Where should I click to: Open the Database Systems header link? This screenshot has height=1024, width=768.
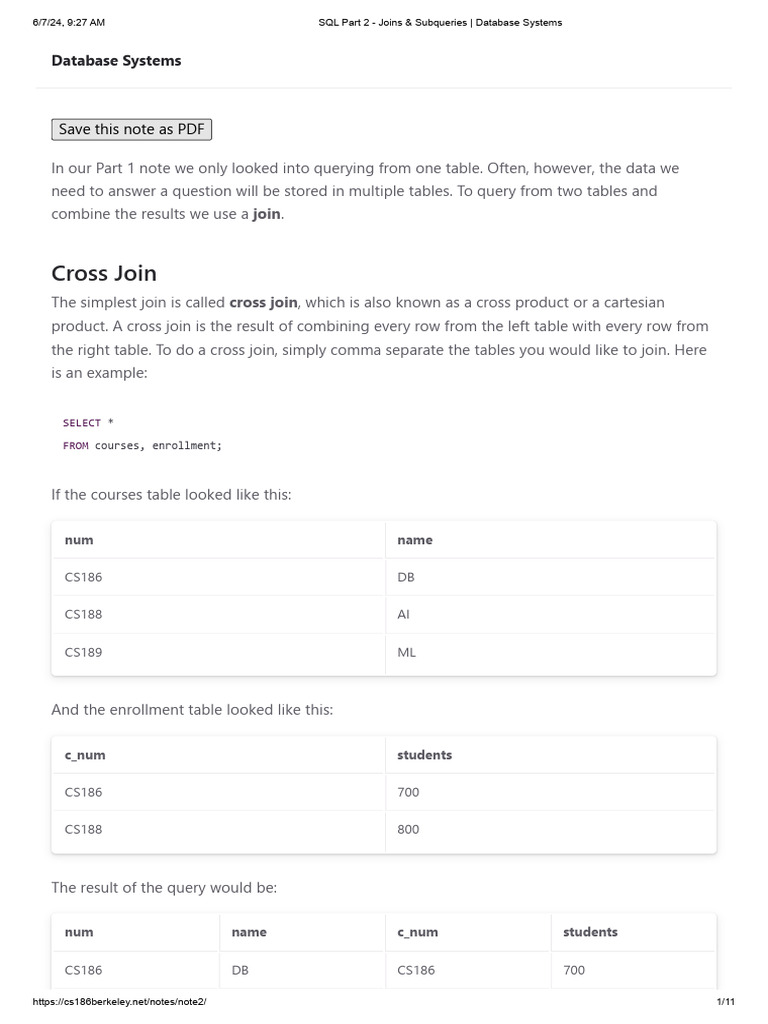coord(116,61)
